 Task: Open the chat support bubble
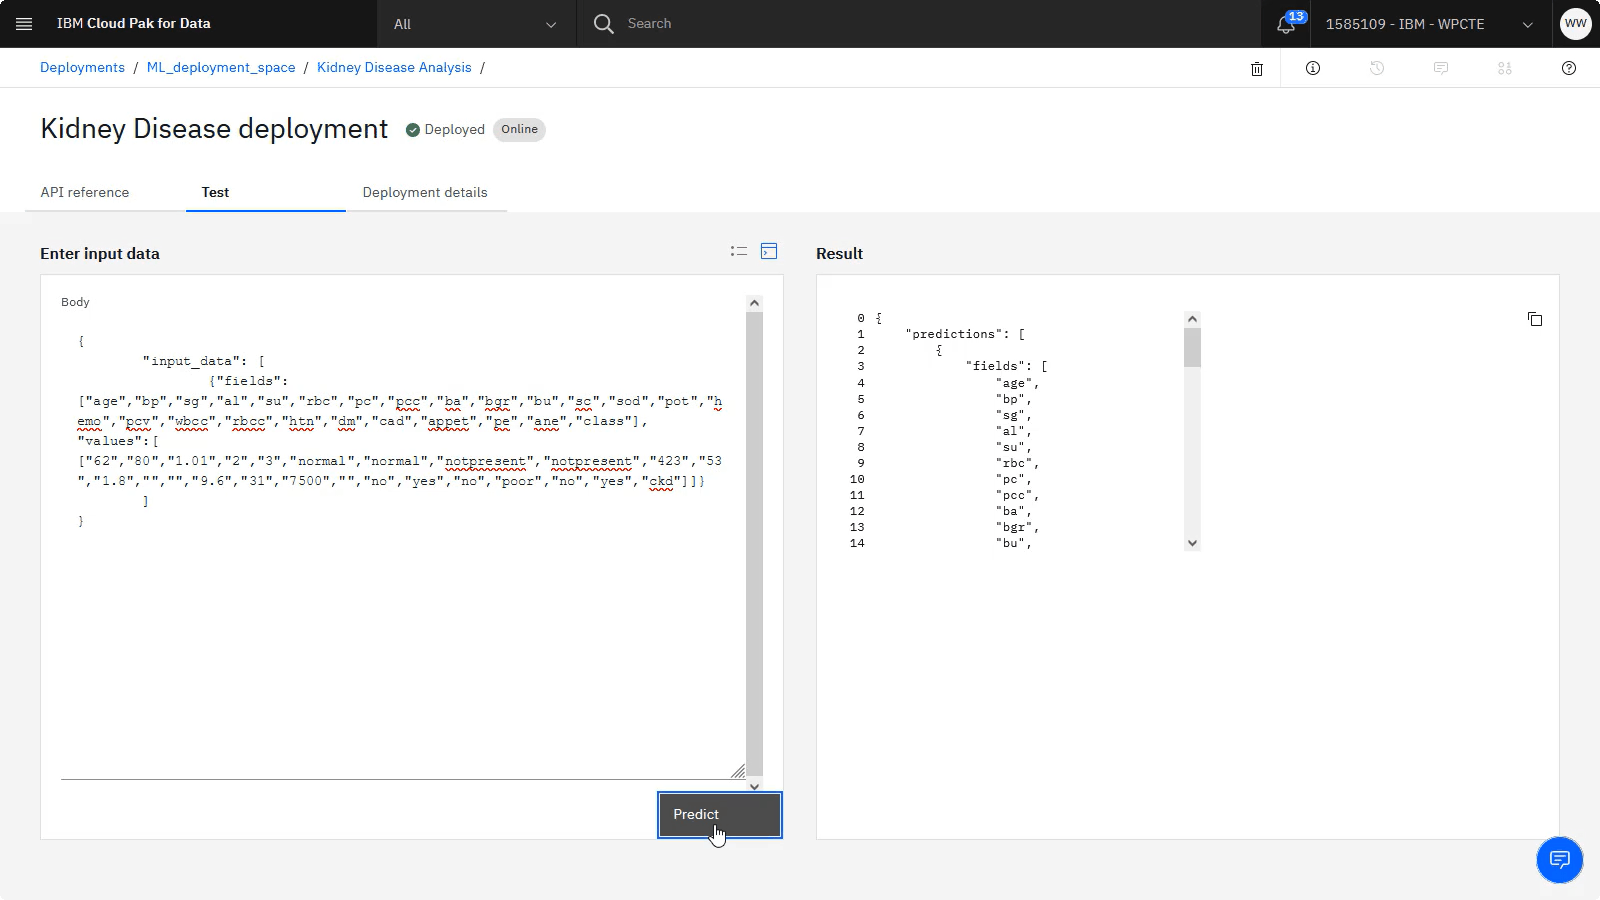pyautogui.click(x=1559, y=860)
